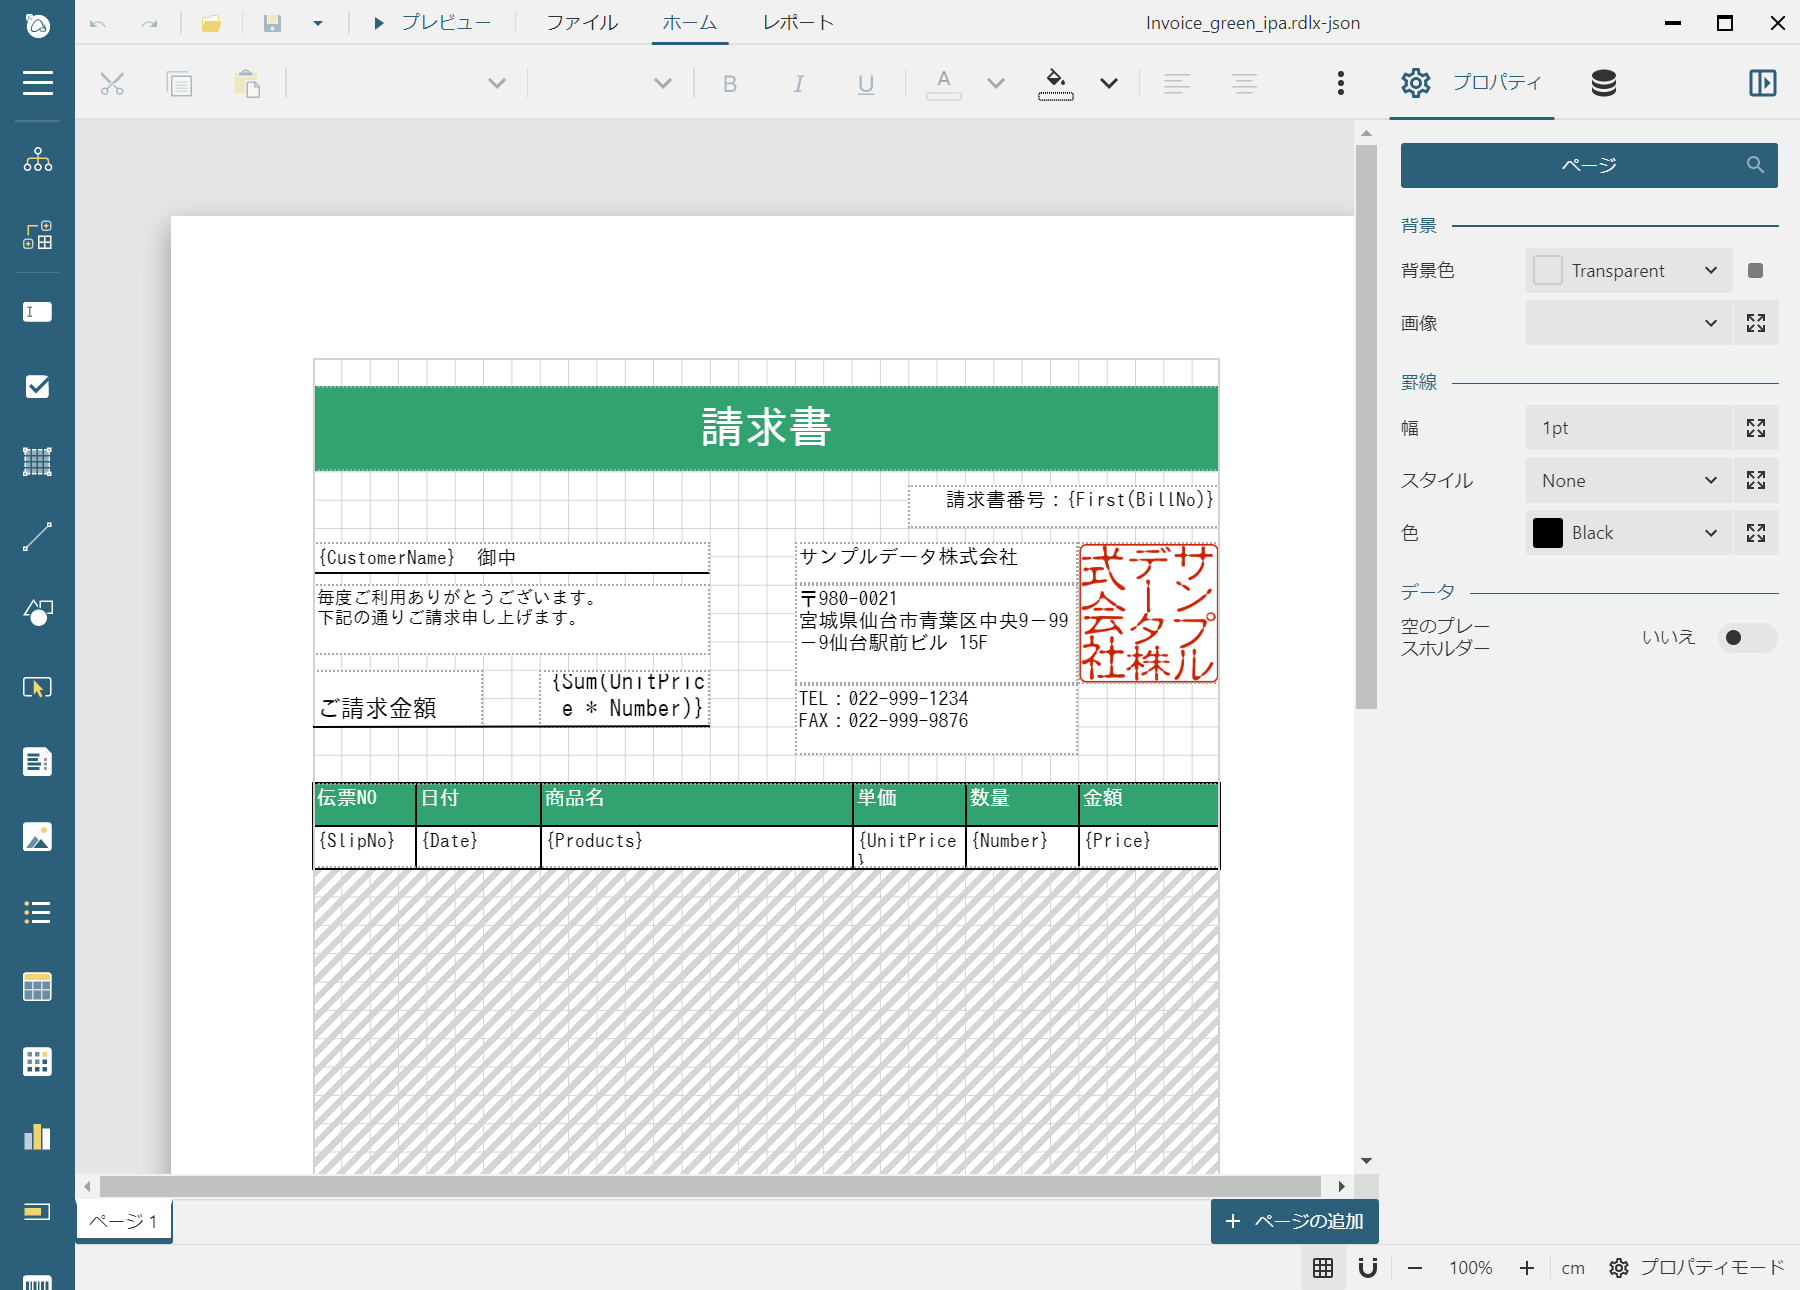Toggle Bold formatting
This screenshot has height=1290, width=1800.
(x=730, y=84)
